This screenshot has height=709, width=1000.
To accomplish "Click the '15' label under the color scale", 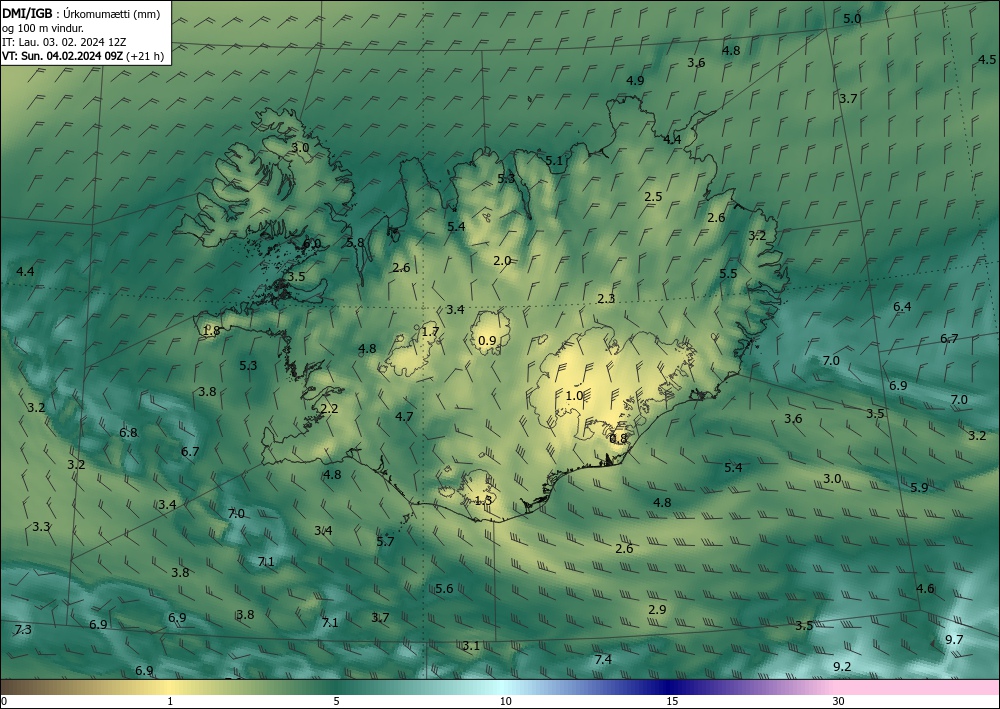I will [672, 701].
